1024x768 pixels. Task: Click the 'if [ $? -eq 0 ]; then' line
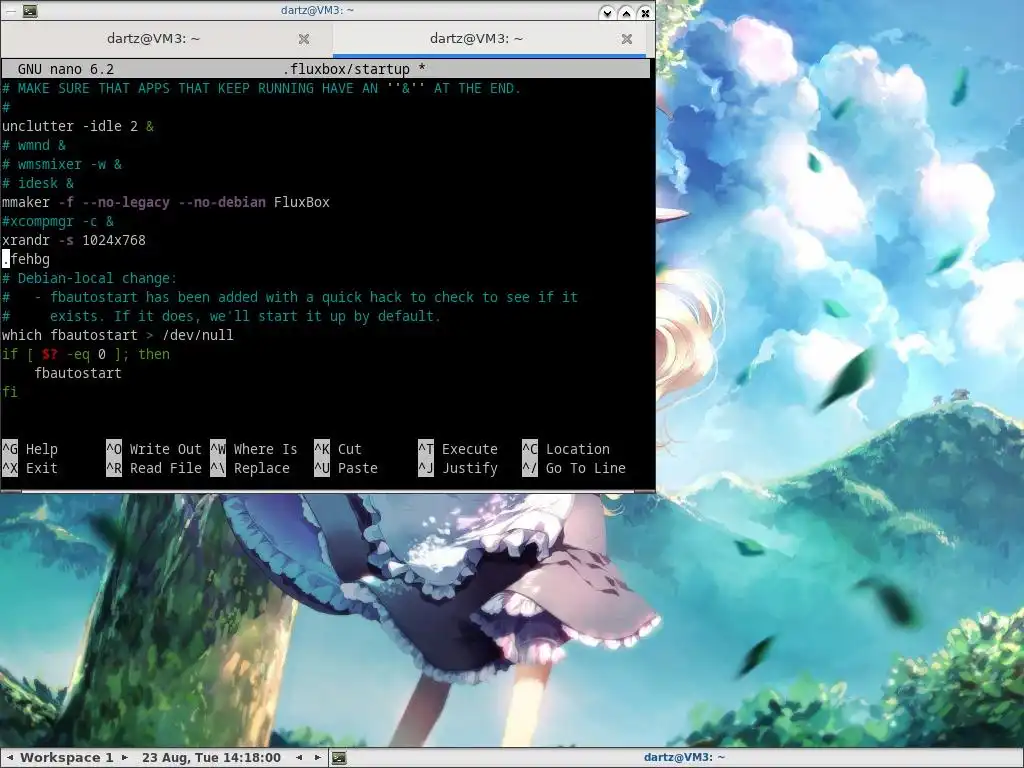(x=86, y=354)
